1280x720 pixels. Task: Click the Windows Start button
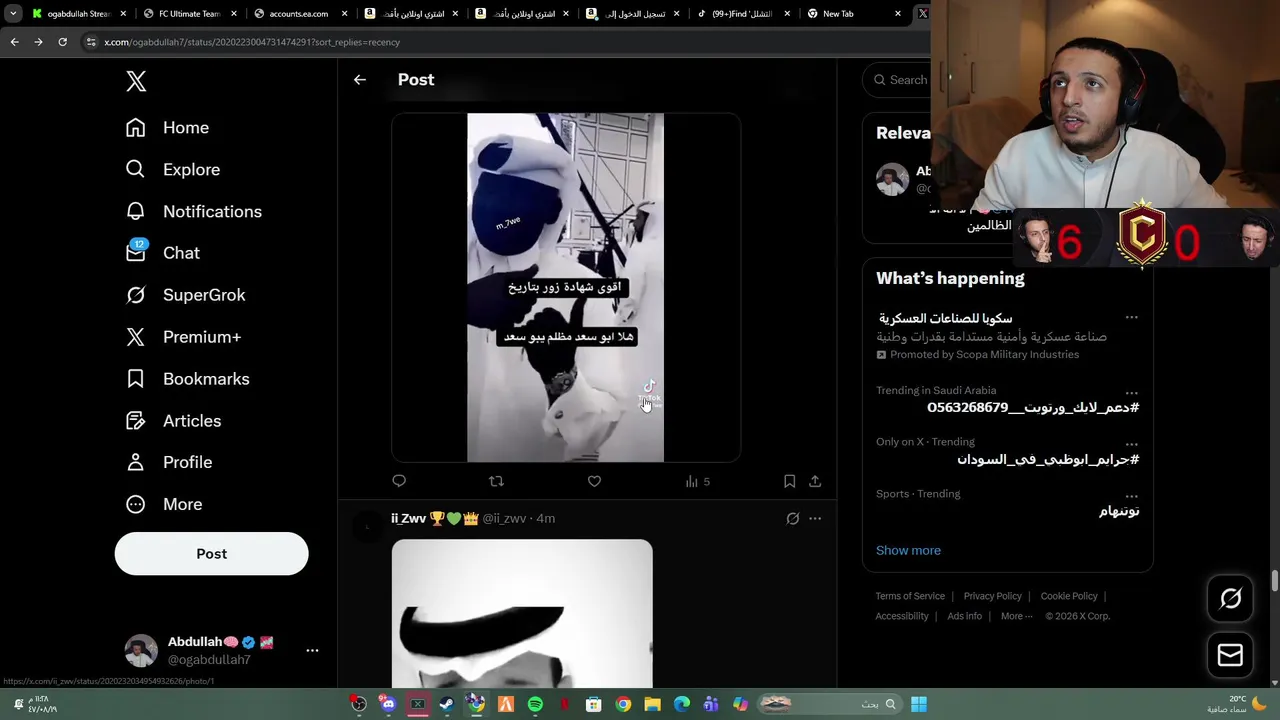(918, 704)
